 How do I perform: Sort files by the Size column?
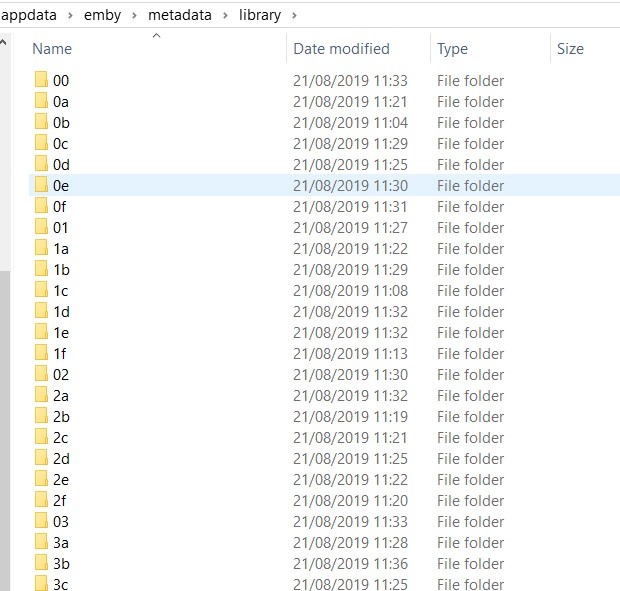click(570, 49)
